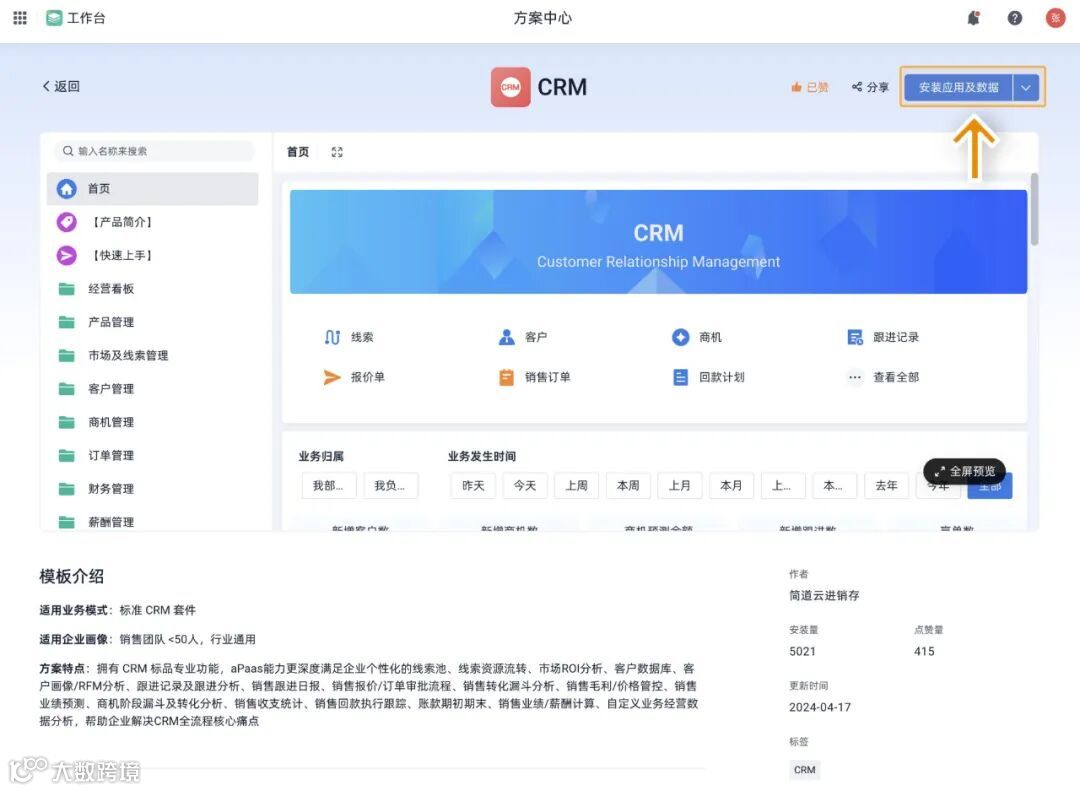Click the 经营看板 folder icon
The image size is (1080, 791).
pos(66,289)
